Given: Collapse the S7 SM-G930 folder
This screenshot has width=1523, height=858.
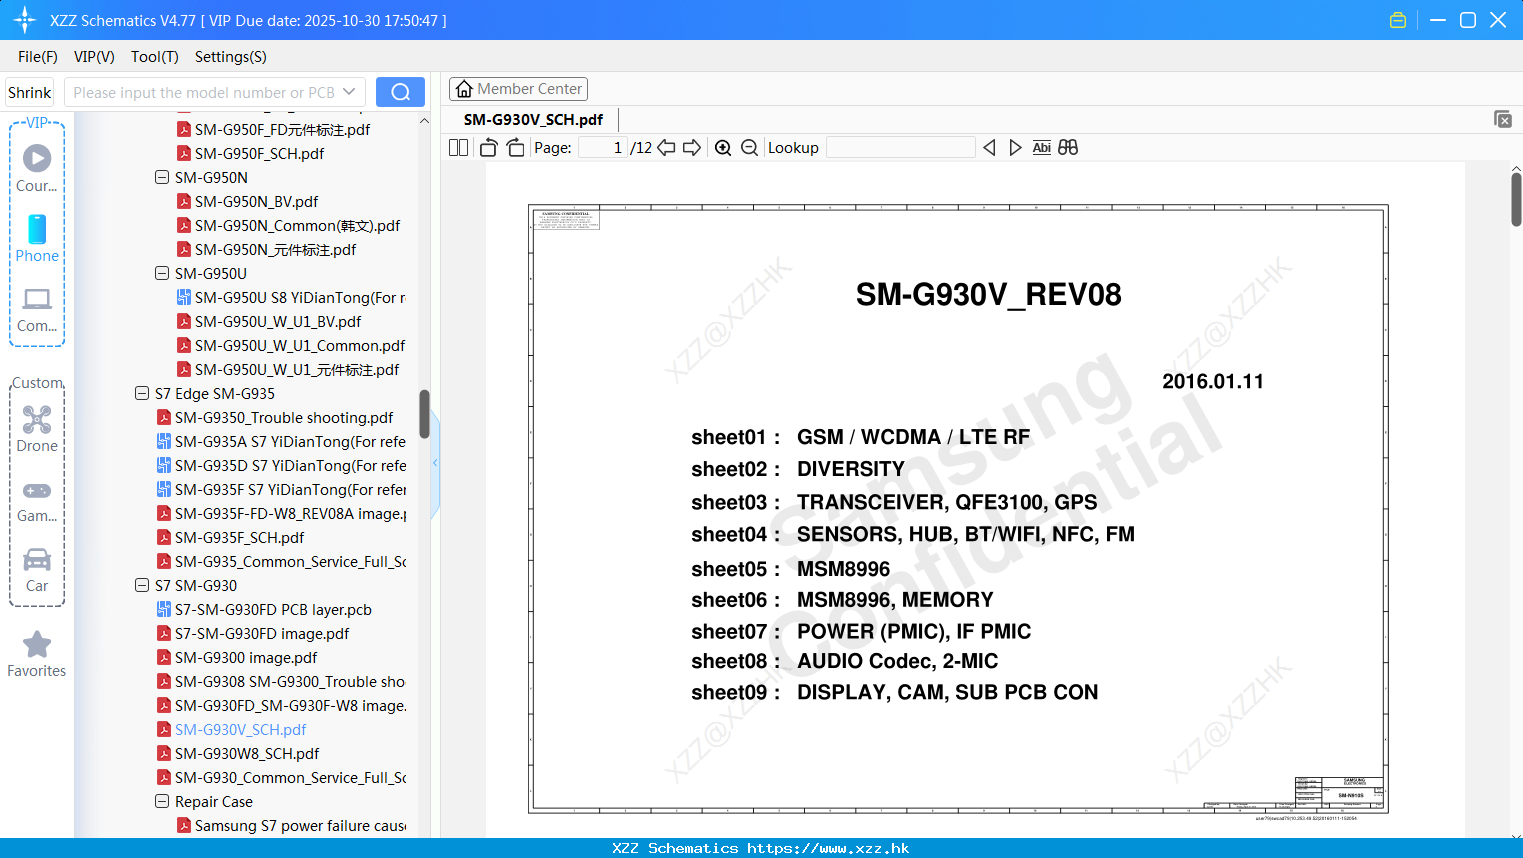Looking at the screenshot, I should click(142, 585).
